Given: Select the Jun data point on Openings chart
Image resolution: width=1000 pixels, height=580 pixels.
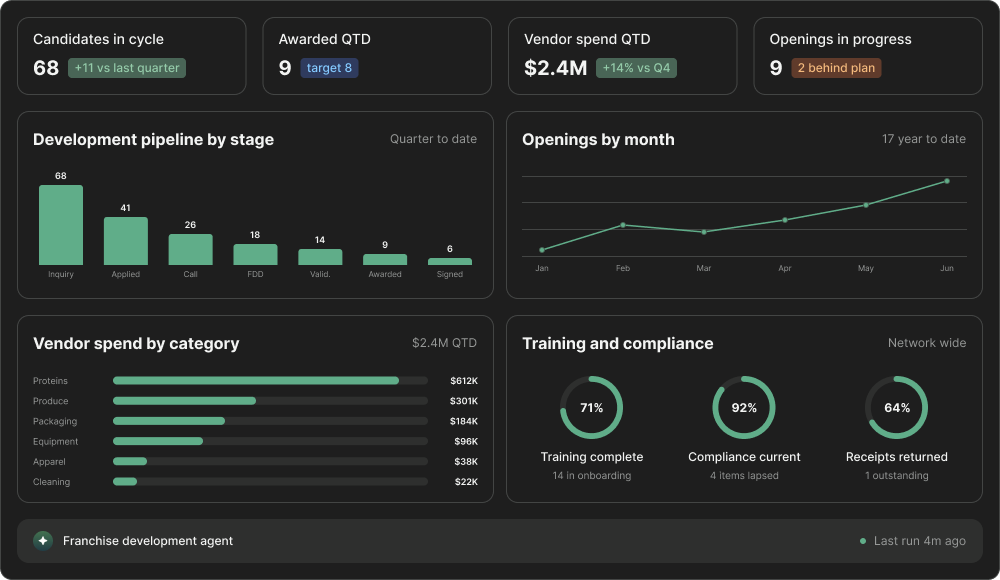Looking at the screenshot, I should tap(947, 181).
